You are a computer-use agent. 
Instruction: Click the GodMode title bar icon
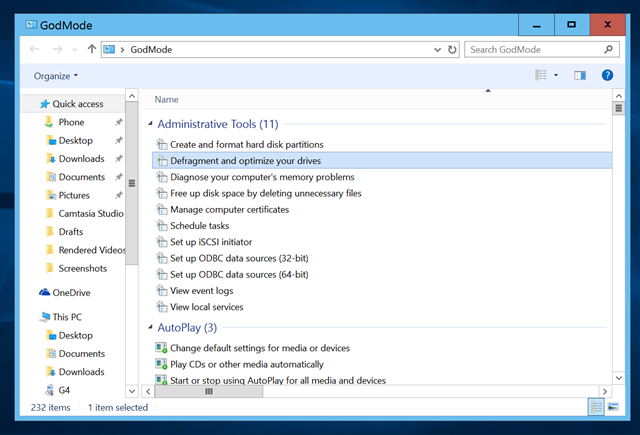[31, 25]
